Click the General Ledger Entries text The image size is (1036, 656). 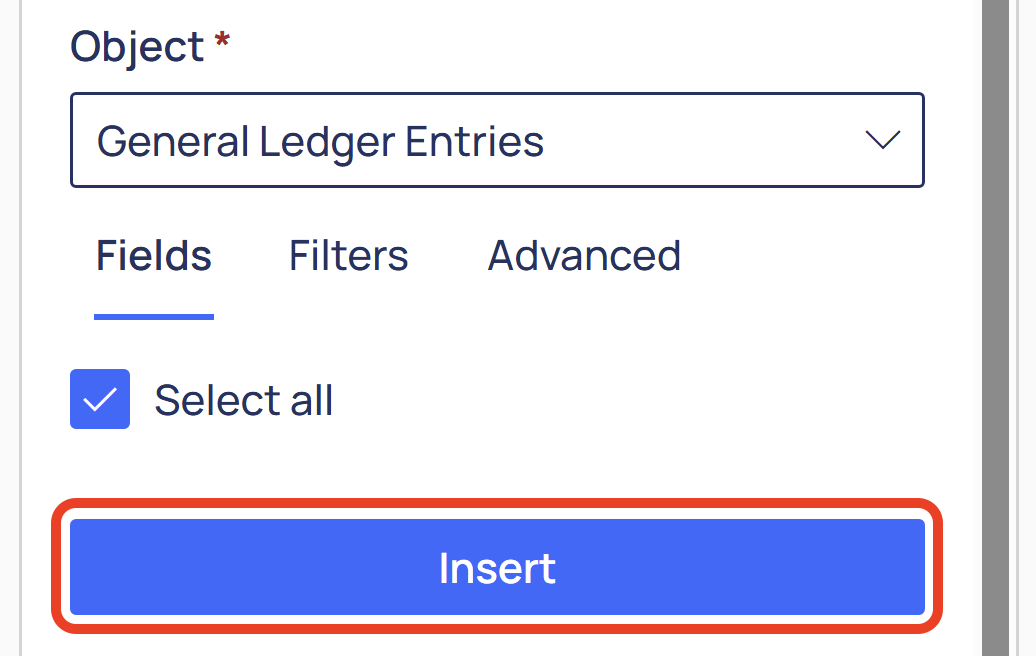[x=320, y=142]
